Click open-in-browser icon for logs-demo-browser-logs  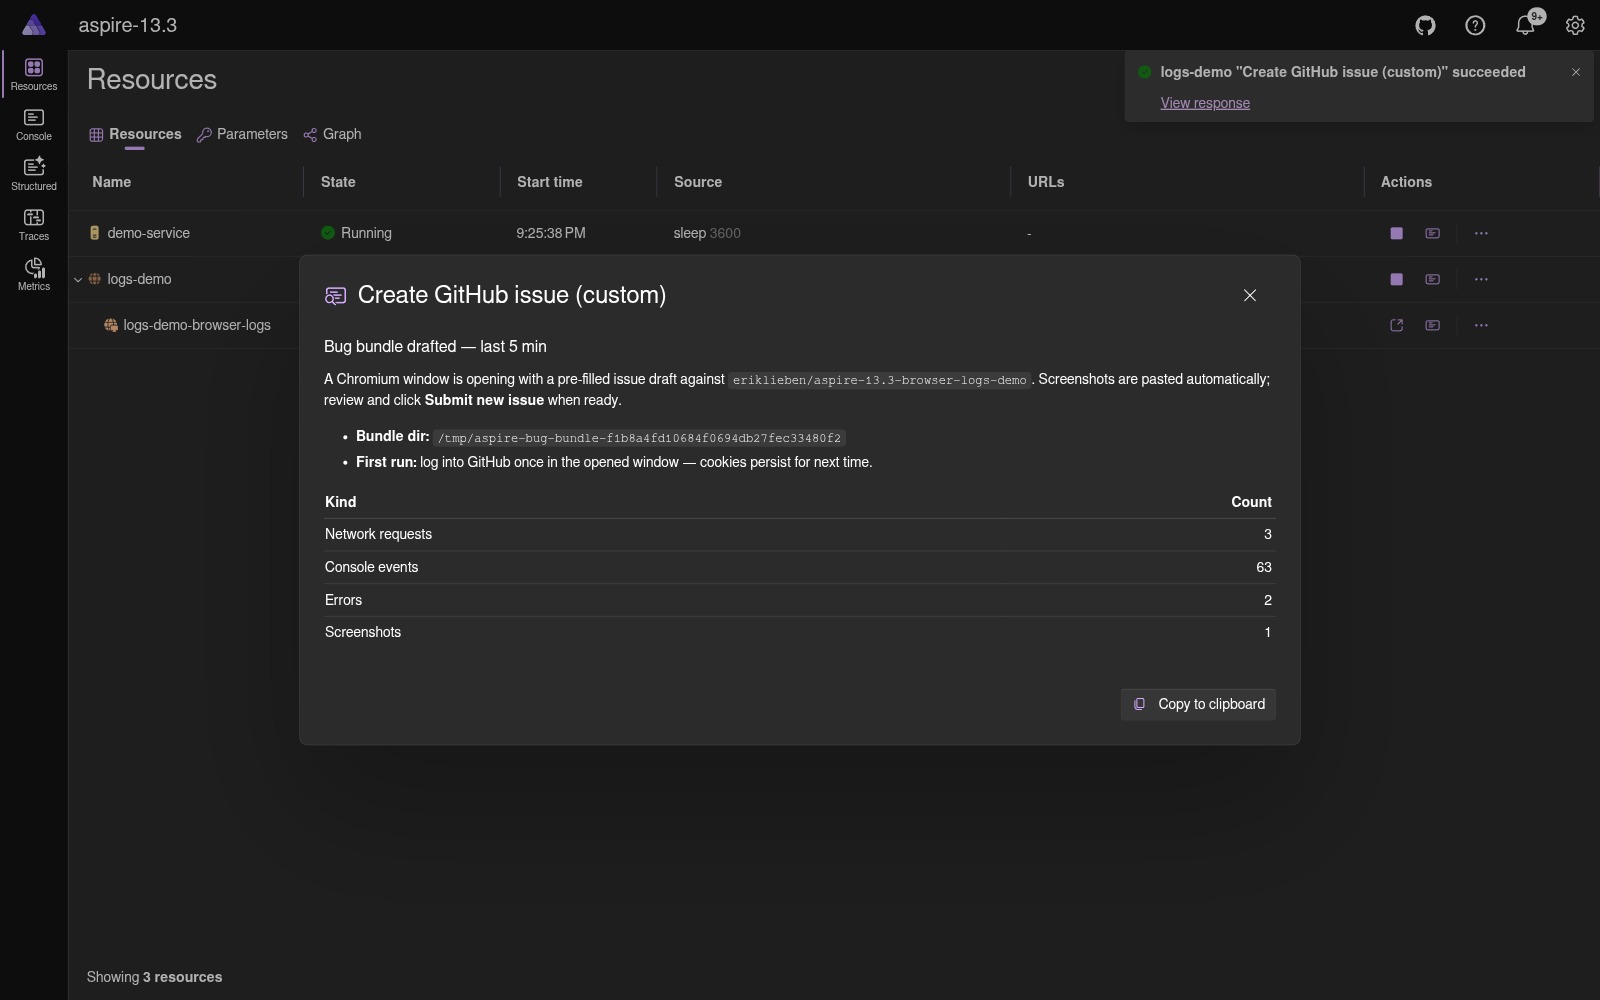[x=1397, y=325]
